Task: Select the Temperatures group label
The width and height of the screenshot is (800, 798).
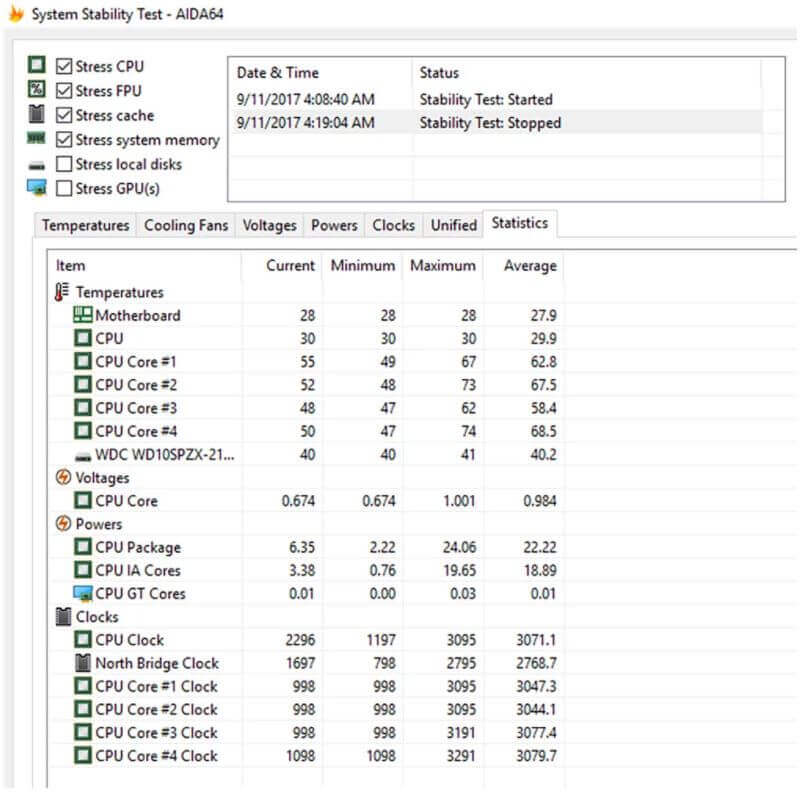Action: tap(119, 292)
